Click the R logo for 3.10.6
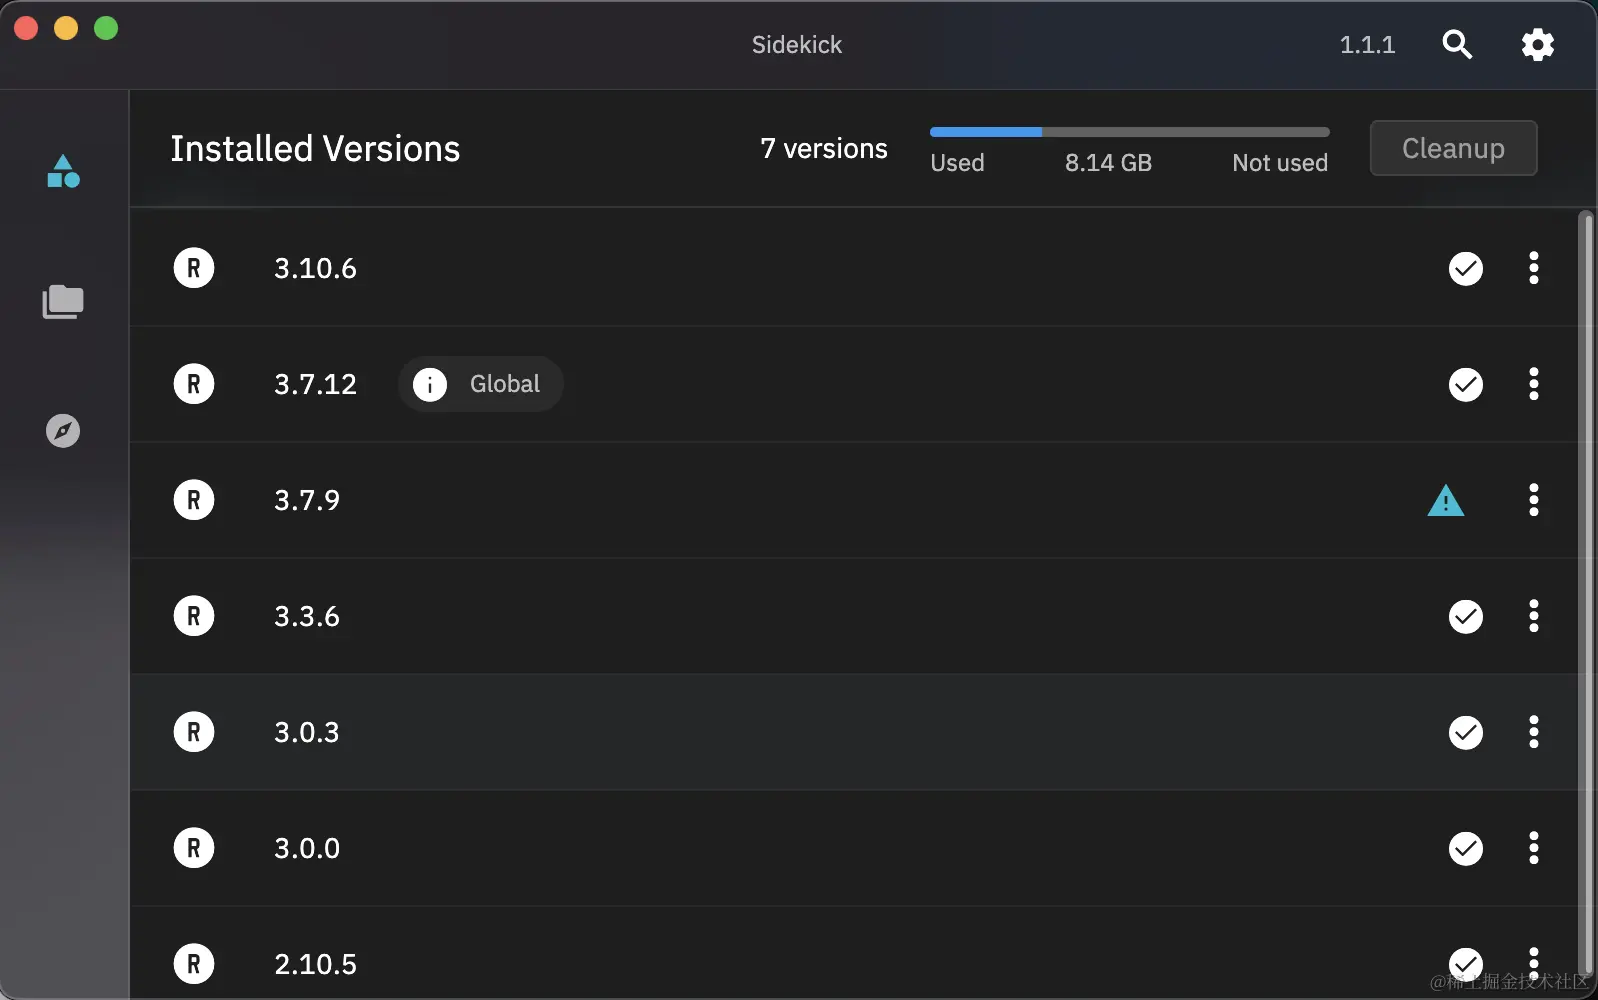Viewport: 1598px width, 1000px height. click(194, 268)
